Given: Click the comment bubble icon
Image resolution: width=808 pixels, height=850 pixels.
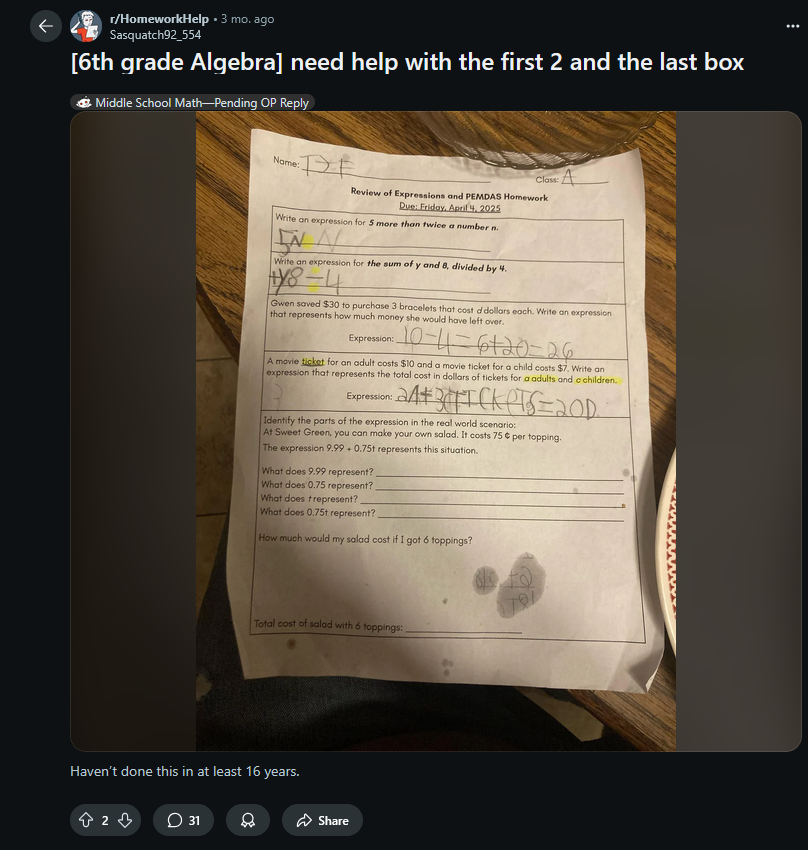Looking at the screenshot, I should [174, 820].
